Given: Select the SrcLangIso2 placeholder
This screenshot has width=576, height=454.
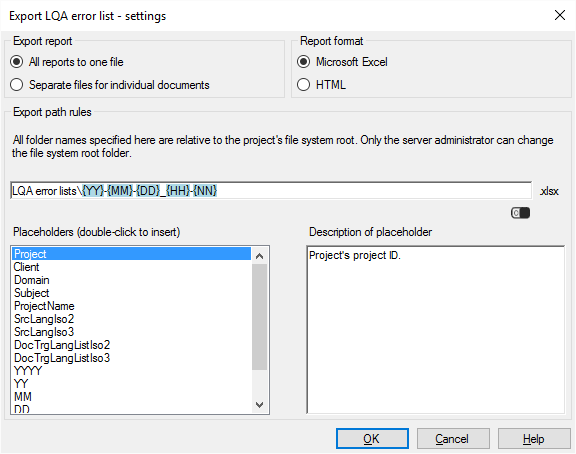Looking at the screenshot, I should pos(132,319).
